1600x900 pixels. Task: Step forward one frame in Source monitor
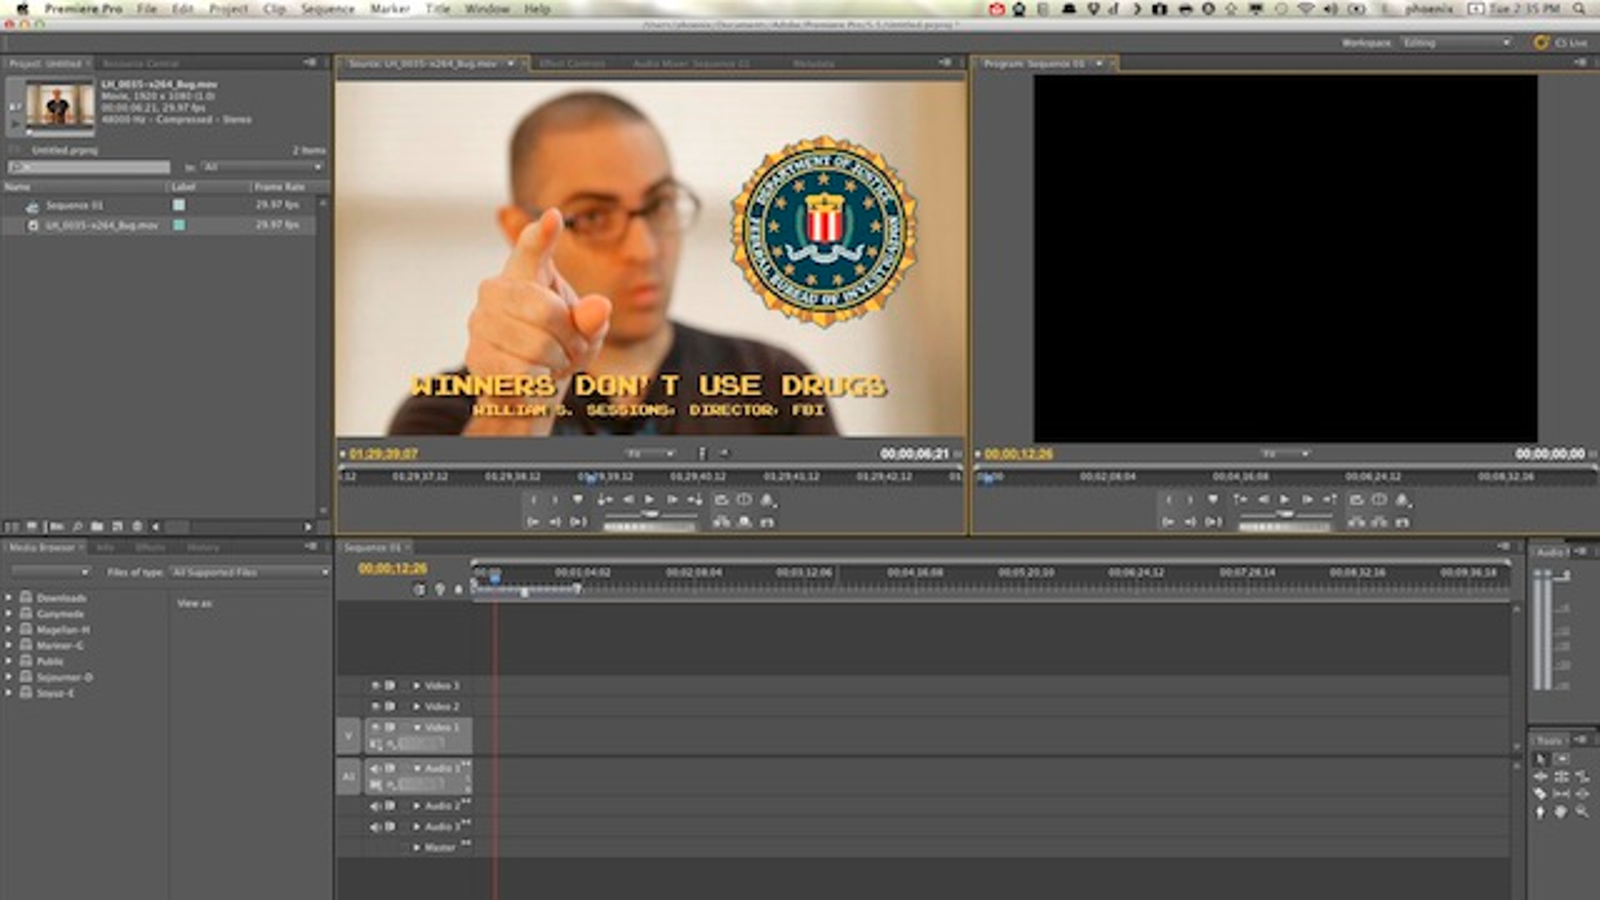pyautogui.click(x=672, y=500)
